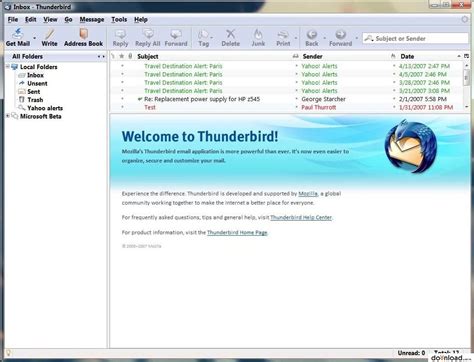The image size is (474, 362).
Task: Star the 4/13/2007 Travel Destination Alert message
Action: [x=122, y=66]
